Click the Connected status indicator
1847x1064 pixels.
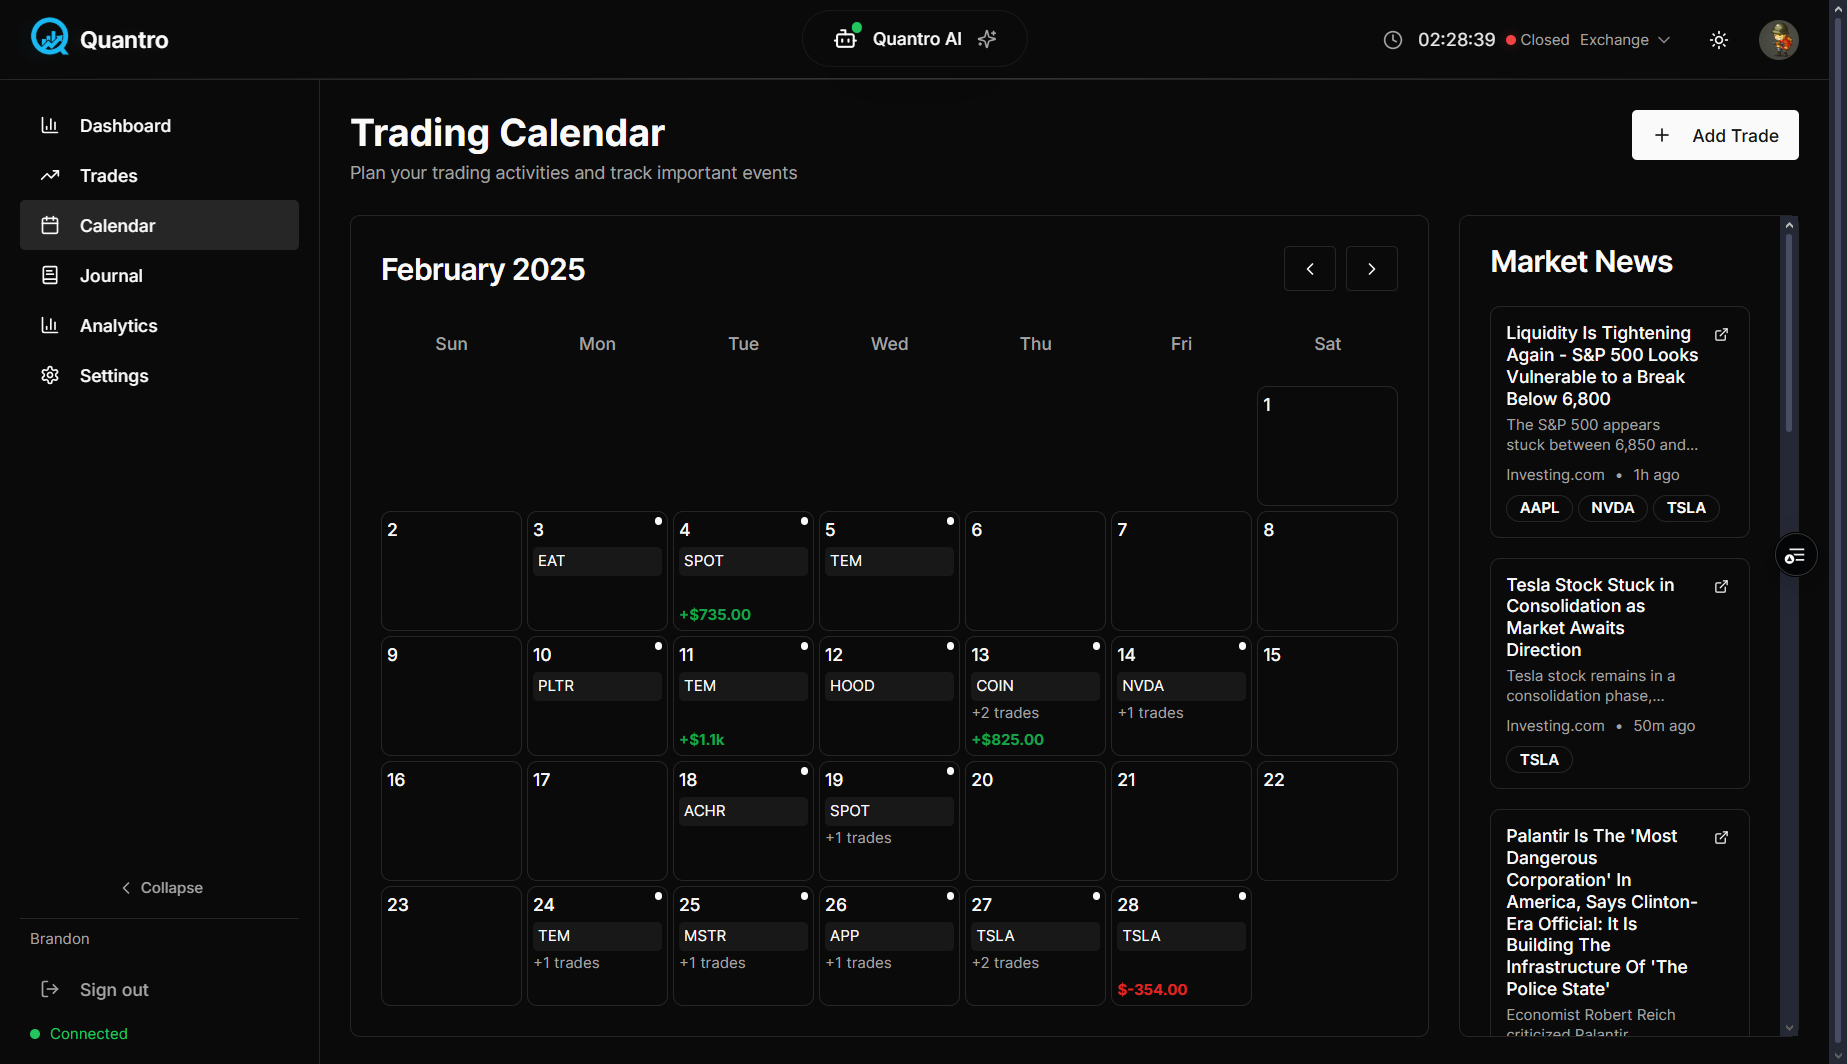click(x=79, y=1033)
